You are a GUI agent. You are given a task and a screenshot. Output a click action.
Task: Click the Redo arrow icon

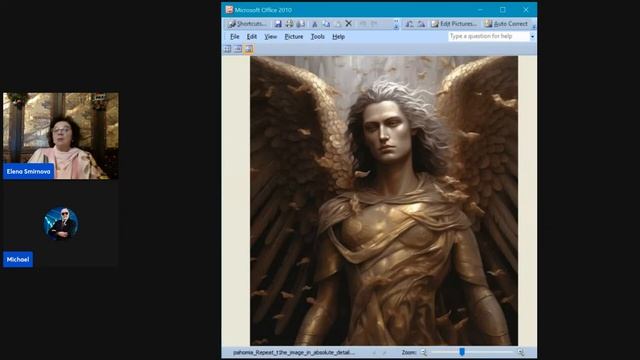coord(374,24)
